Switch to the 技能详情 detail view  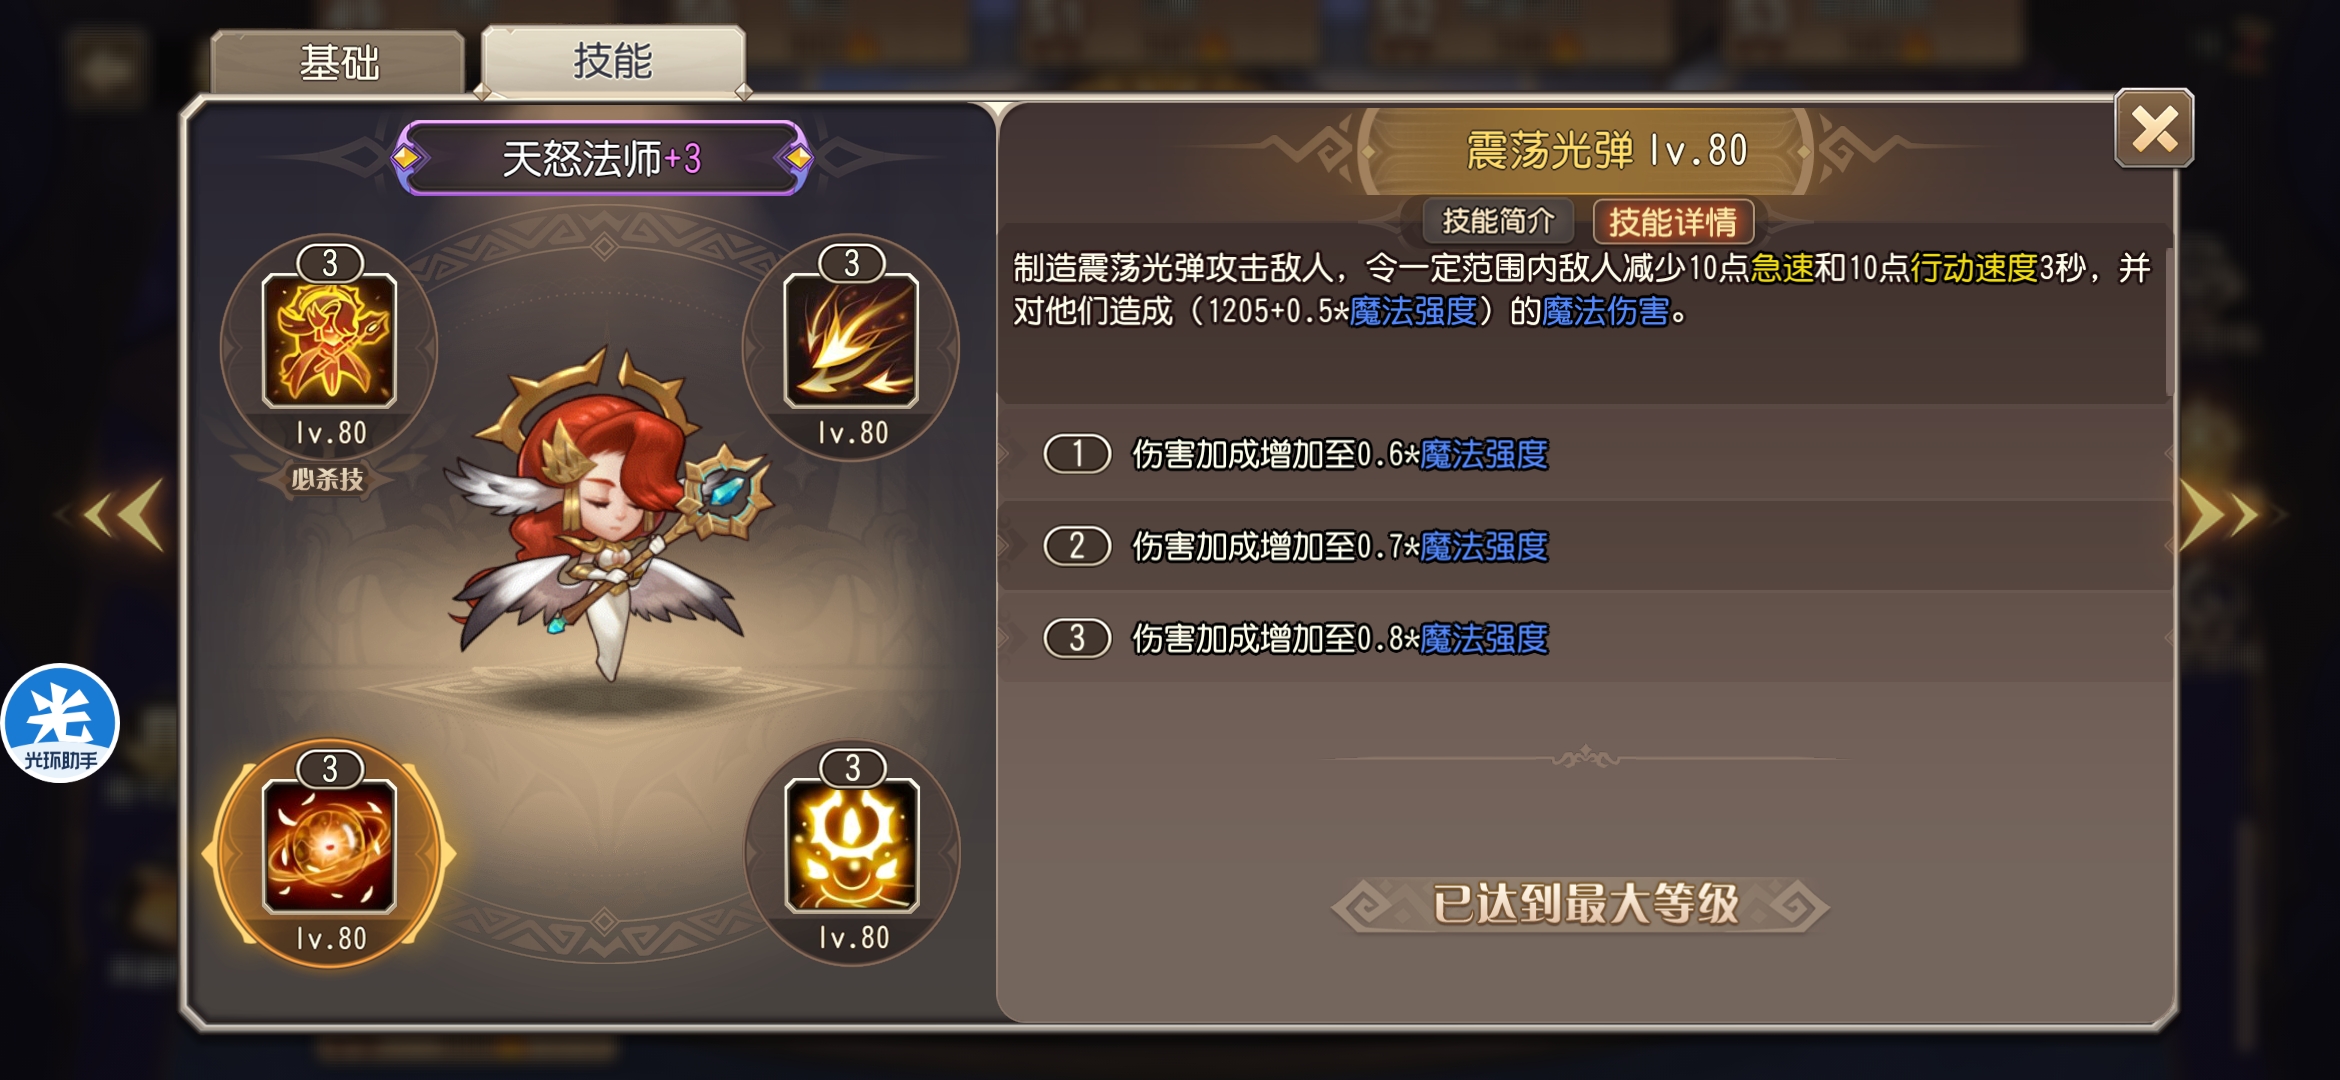[1672, 221]
